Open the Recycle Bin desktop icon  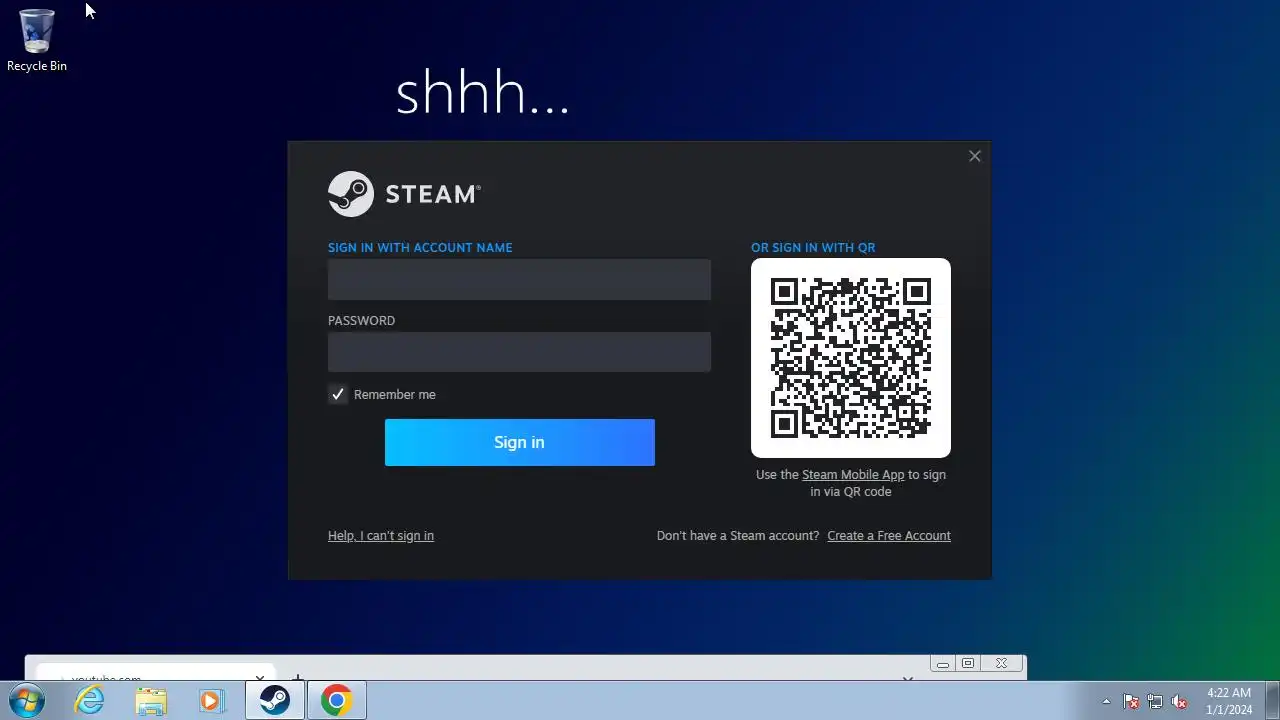click(37, 40)
